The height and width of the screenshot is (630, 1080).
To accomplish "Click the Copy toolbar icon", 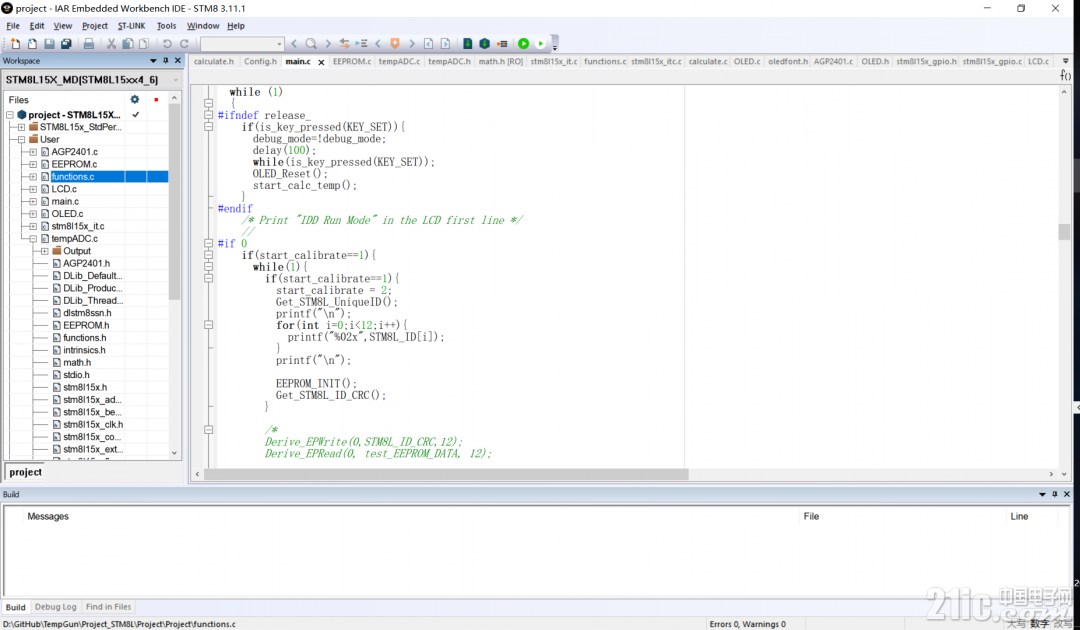I will pyautogui.click(x=127, y=43).
